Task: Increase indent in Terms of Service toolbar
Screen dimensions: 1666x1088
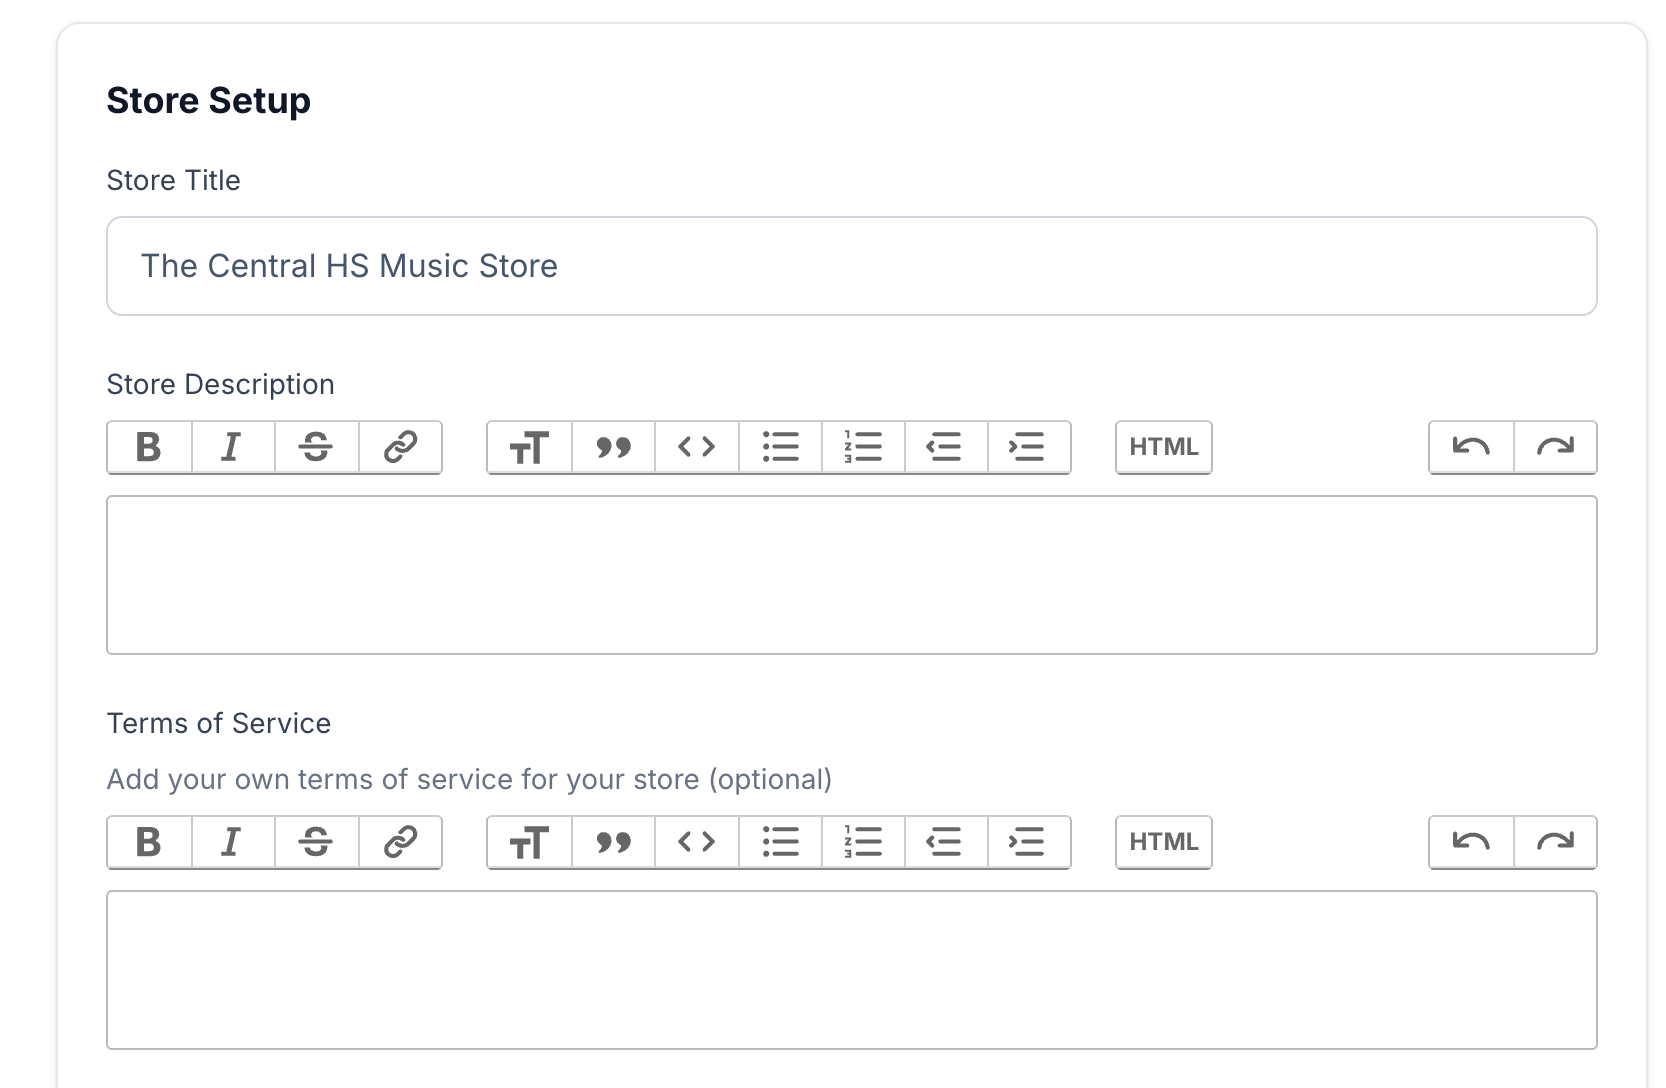Action: pos(1028,842)
